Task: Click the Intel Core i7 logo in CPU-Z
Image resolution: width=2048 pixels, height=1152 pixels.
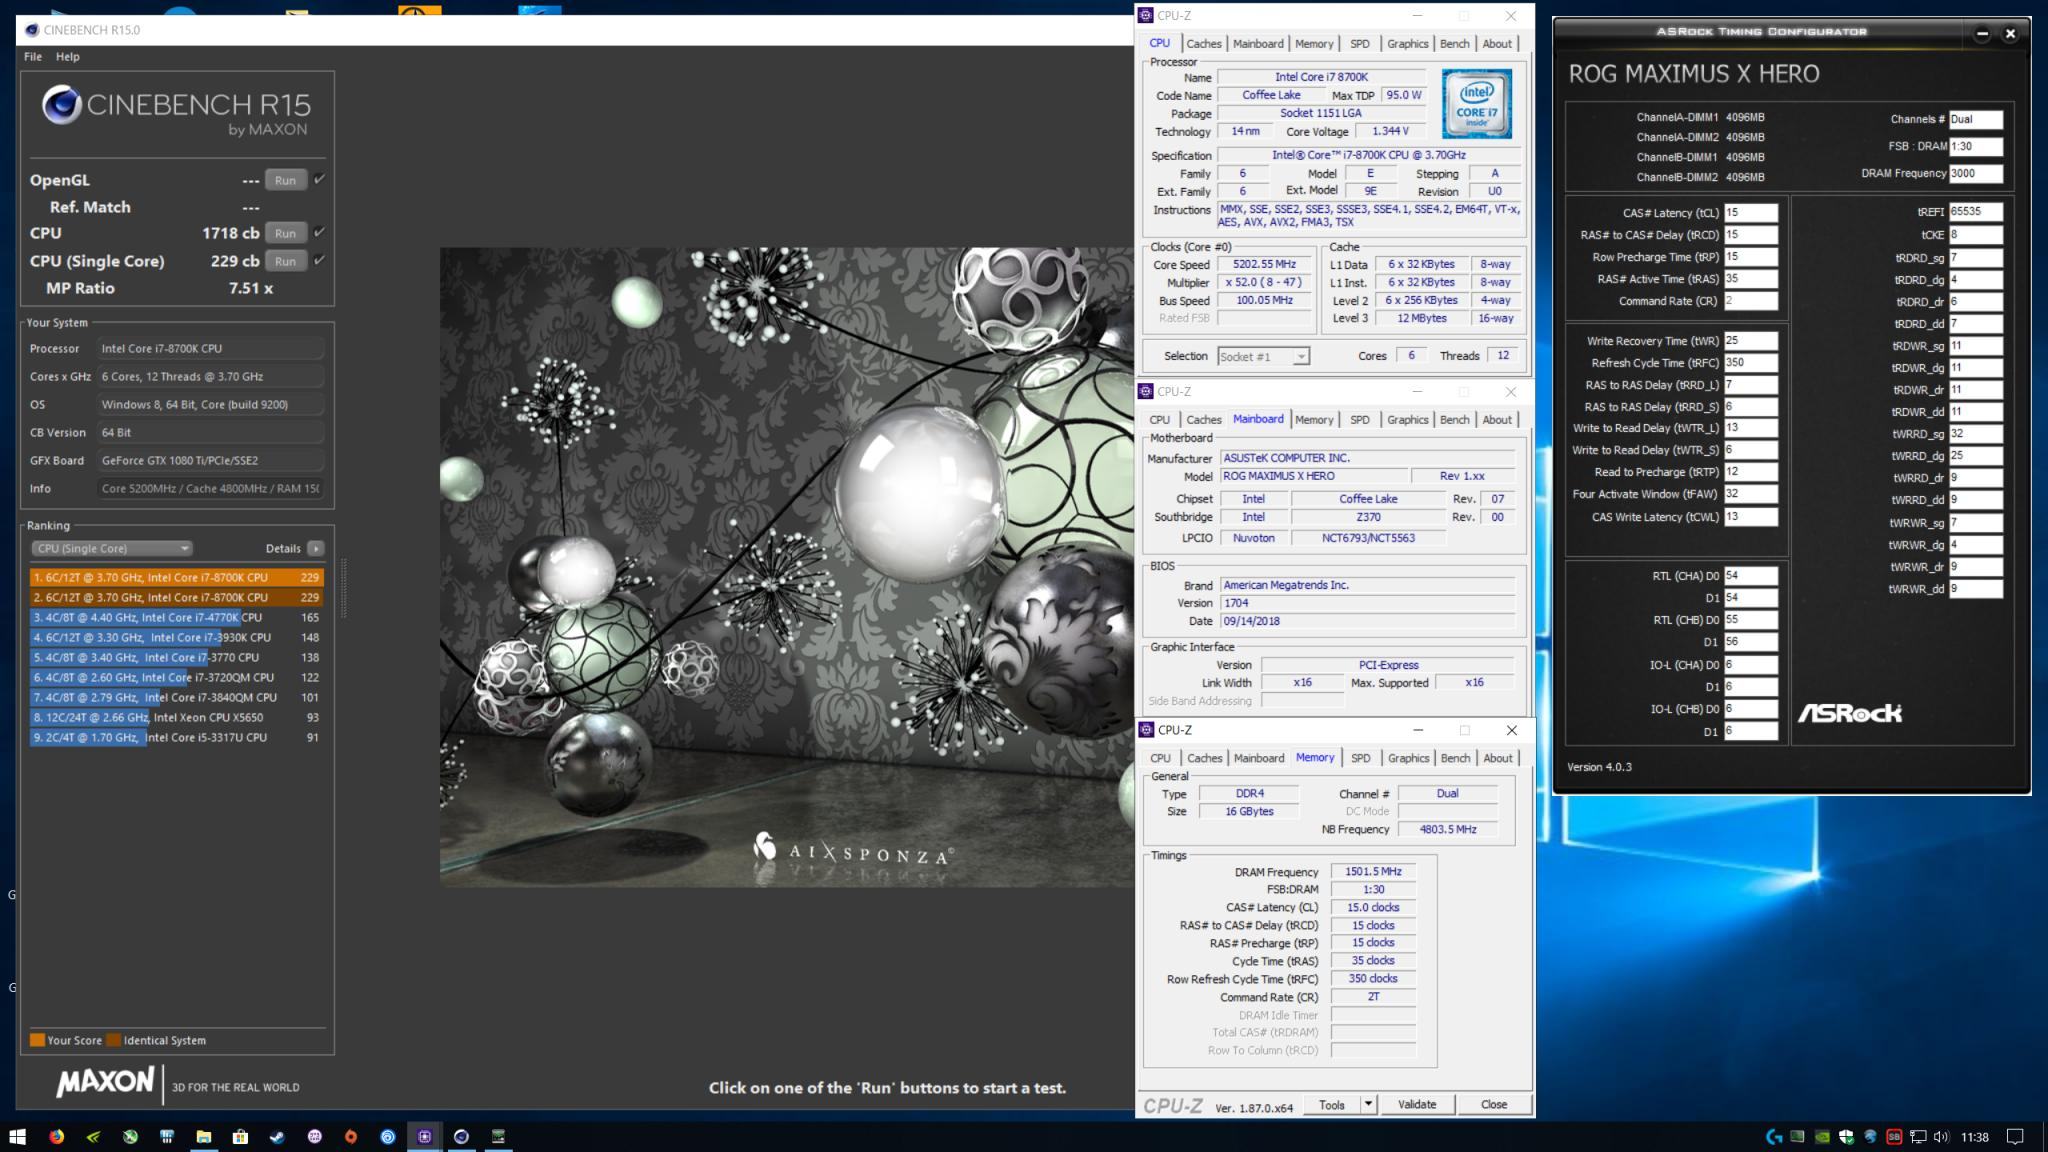Action: pos(1476,104)
